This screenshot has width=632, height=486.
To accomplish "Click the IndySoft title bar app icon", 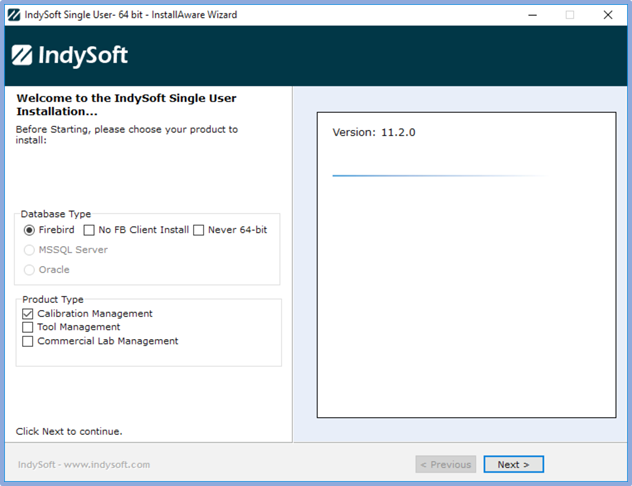I will click(x=14, y=15).
